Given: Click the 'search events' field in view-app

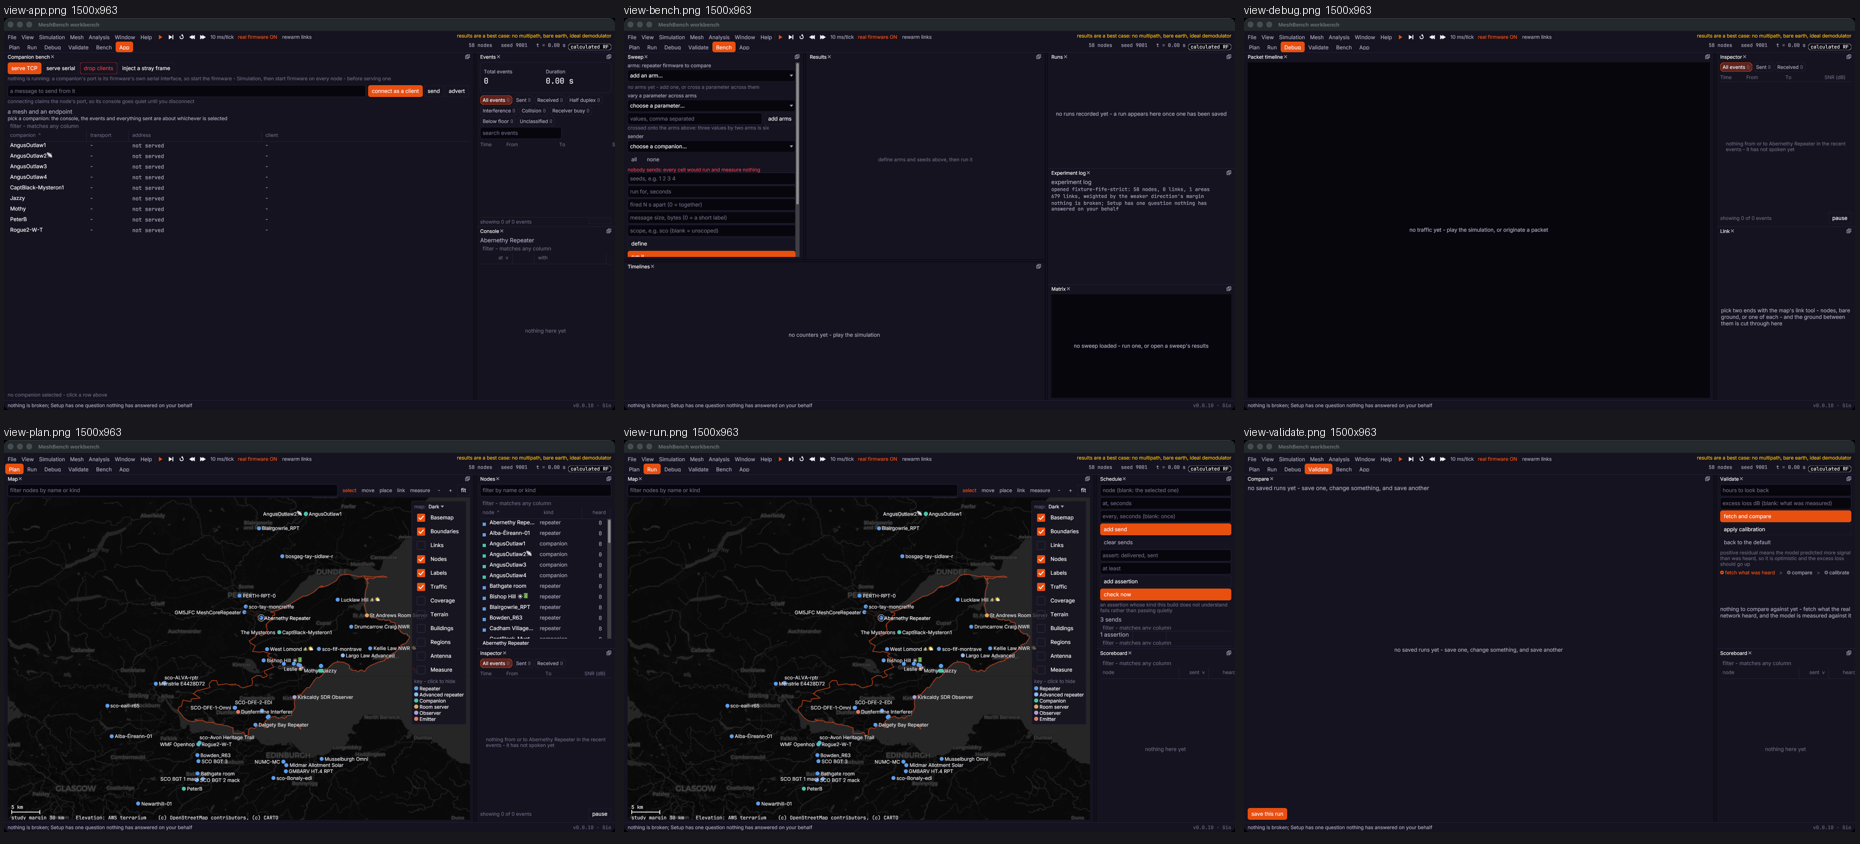Looking at the screenshot, I should (x=520, y=133).
